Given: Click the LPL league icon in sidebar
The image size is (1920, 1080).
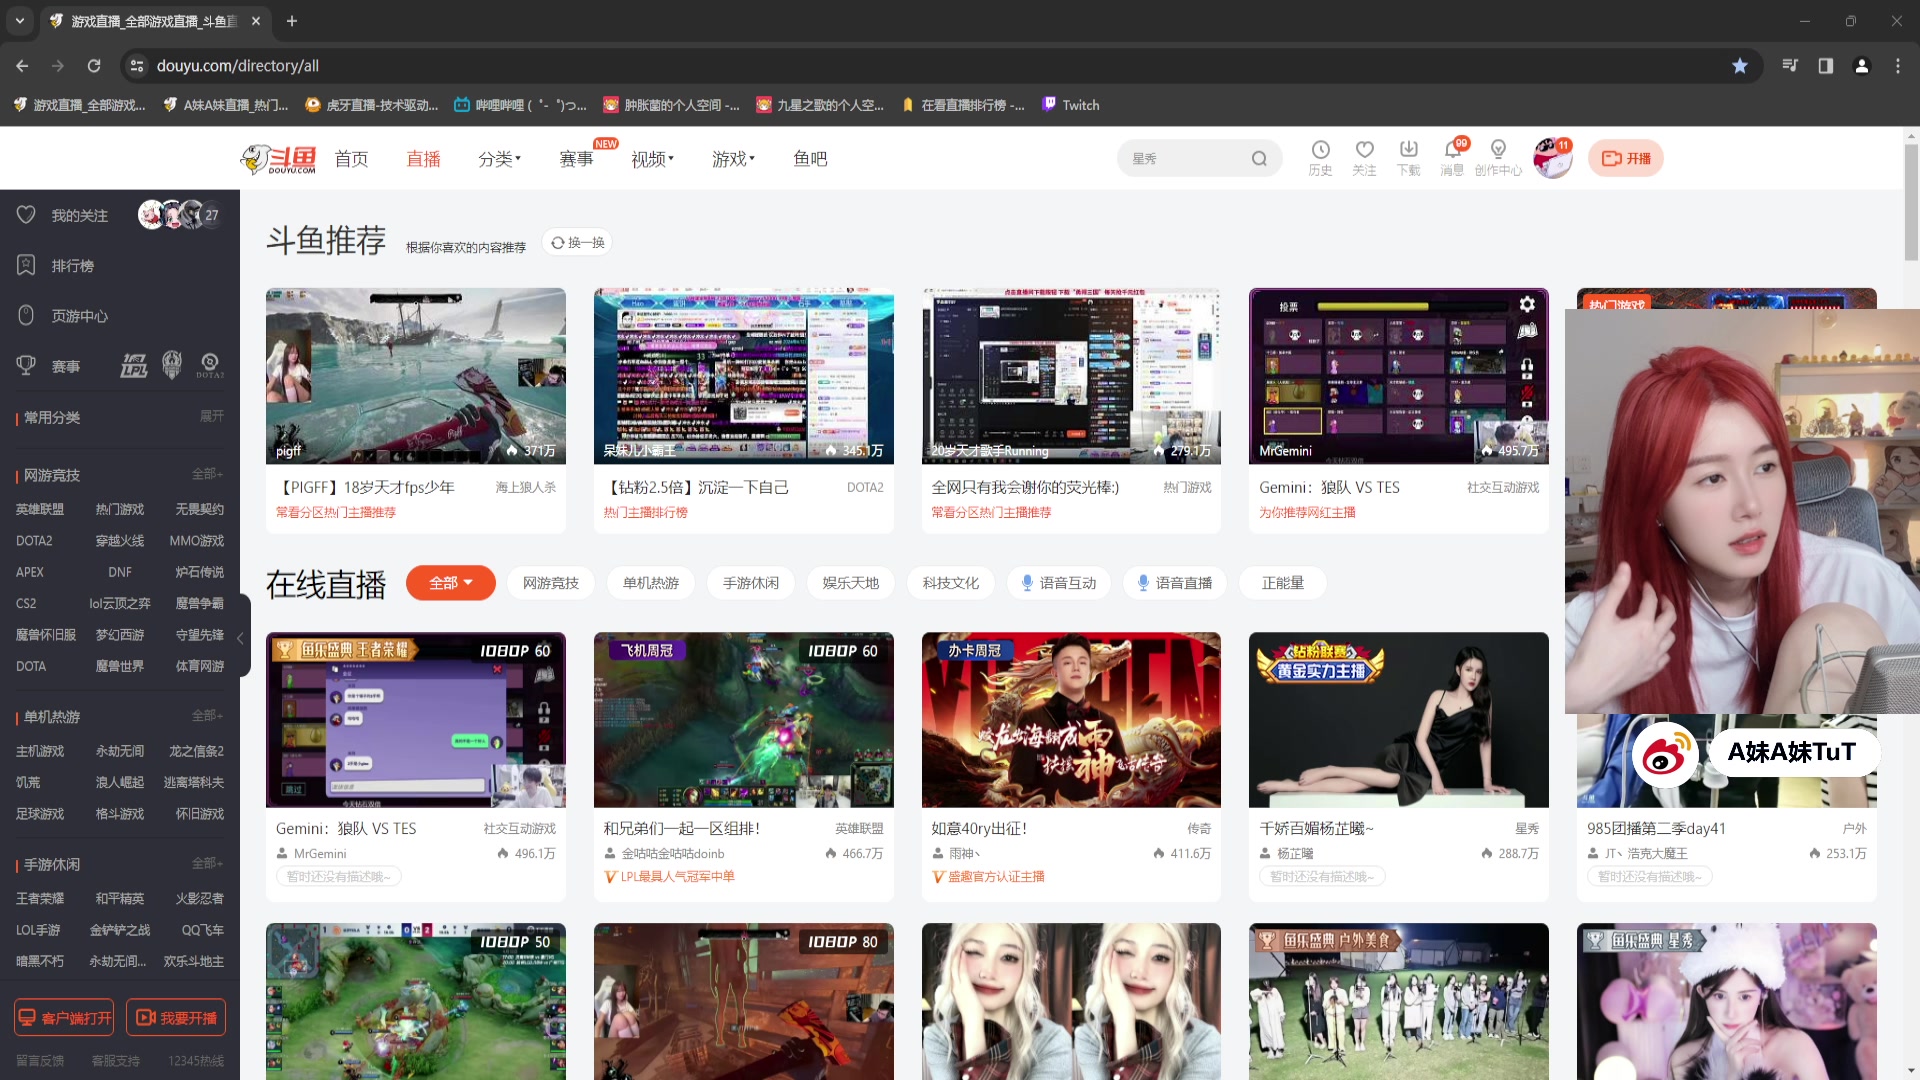Looking at the screenshot, I should click(134, 366).
